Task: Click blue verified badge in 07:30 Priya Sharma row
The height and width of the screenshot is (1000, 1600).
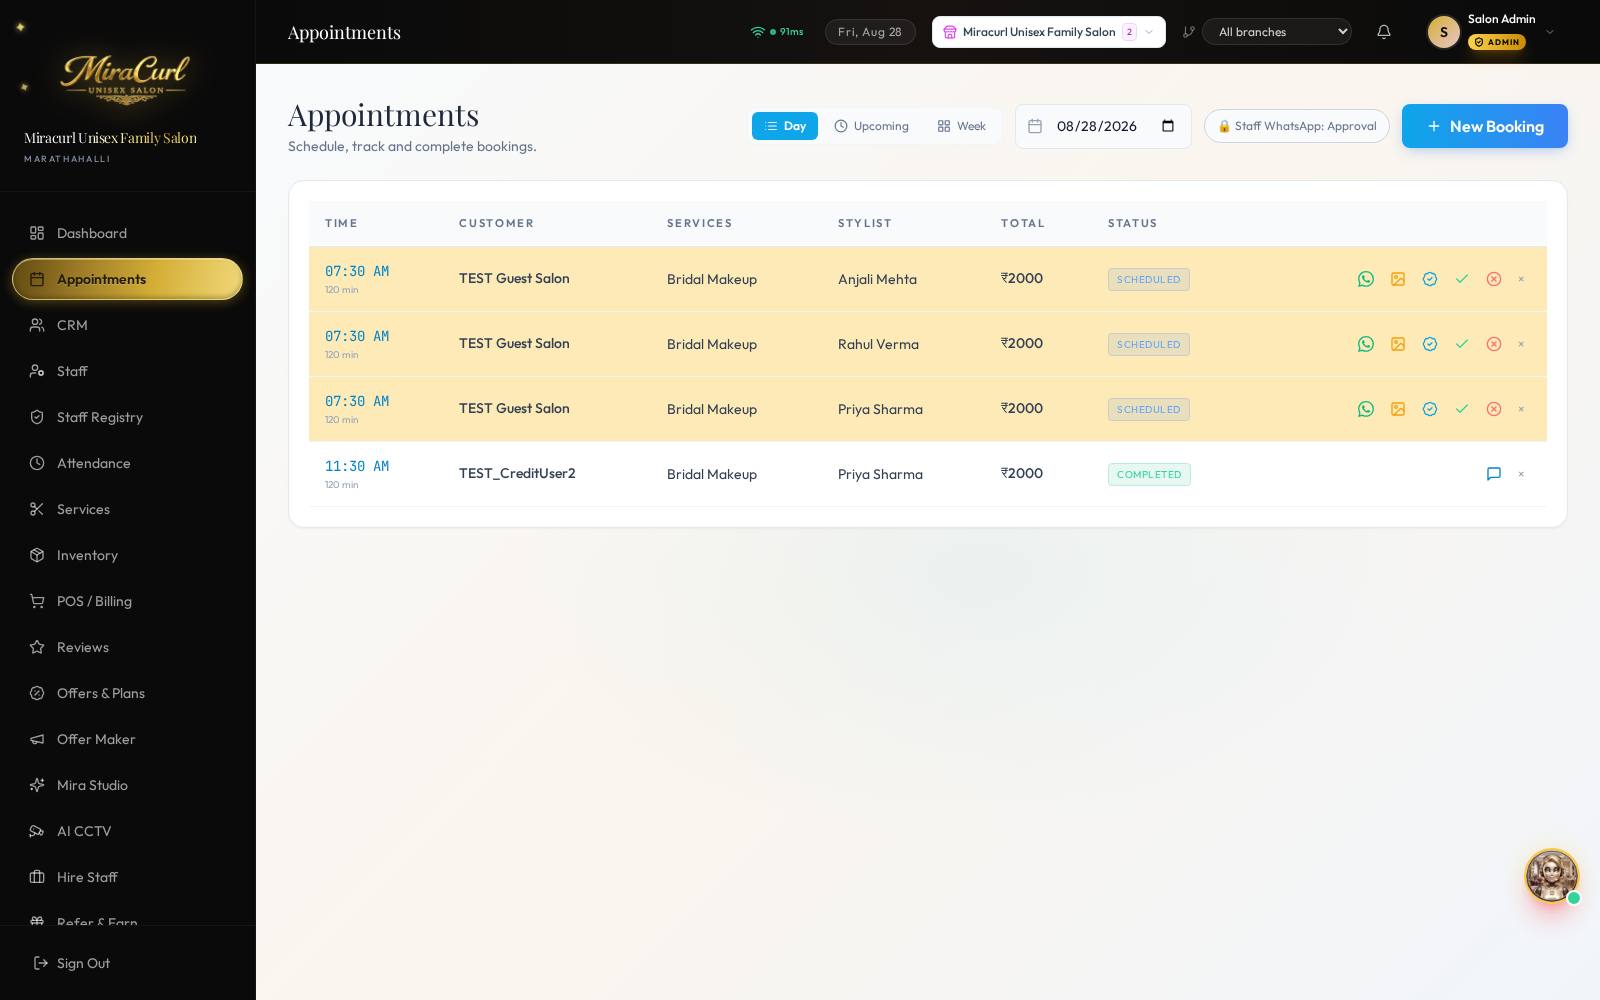Action: coord(1430,409)
